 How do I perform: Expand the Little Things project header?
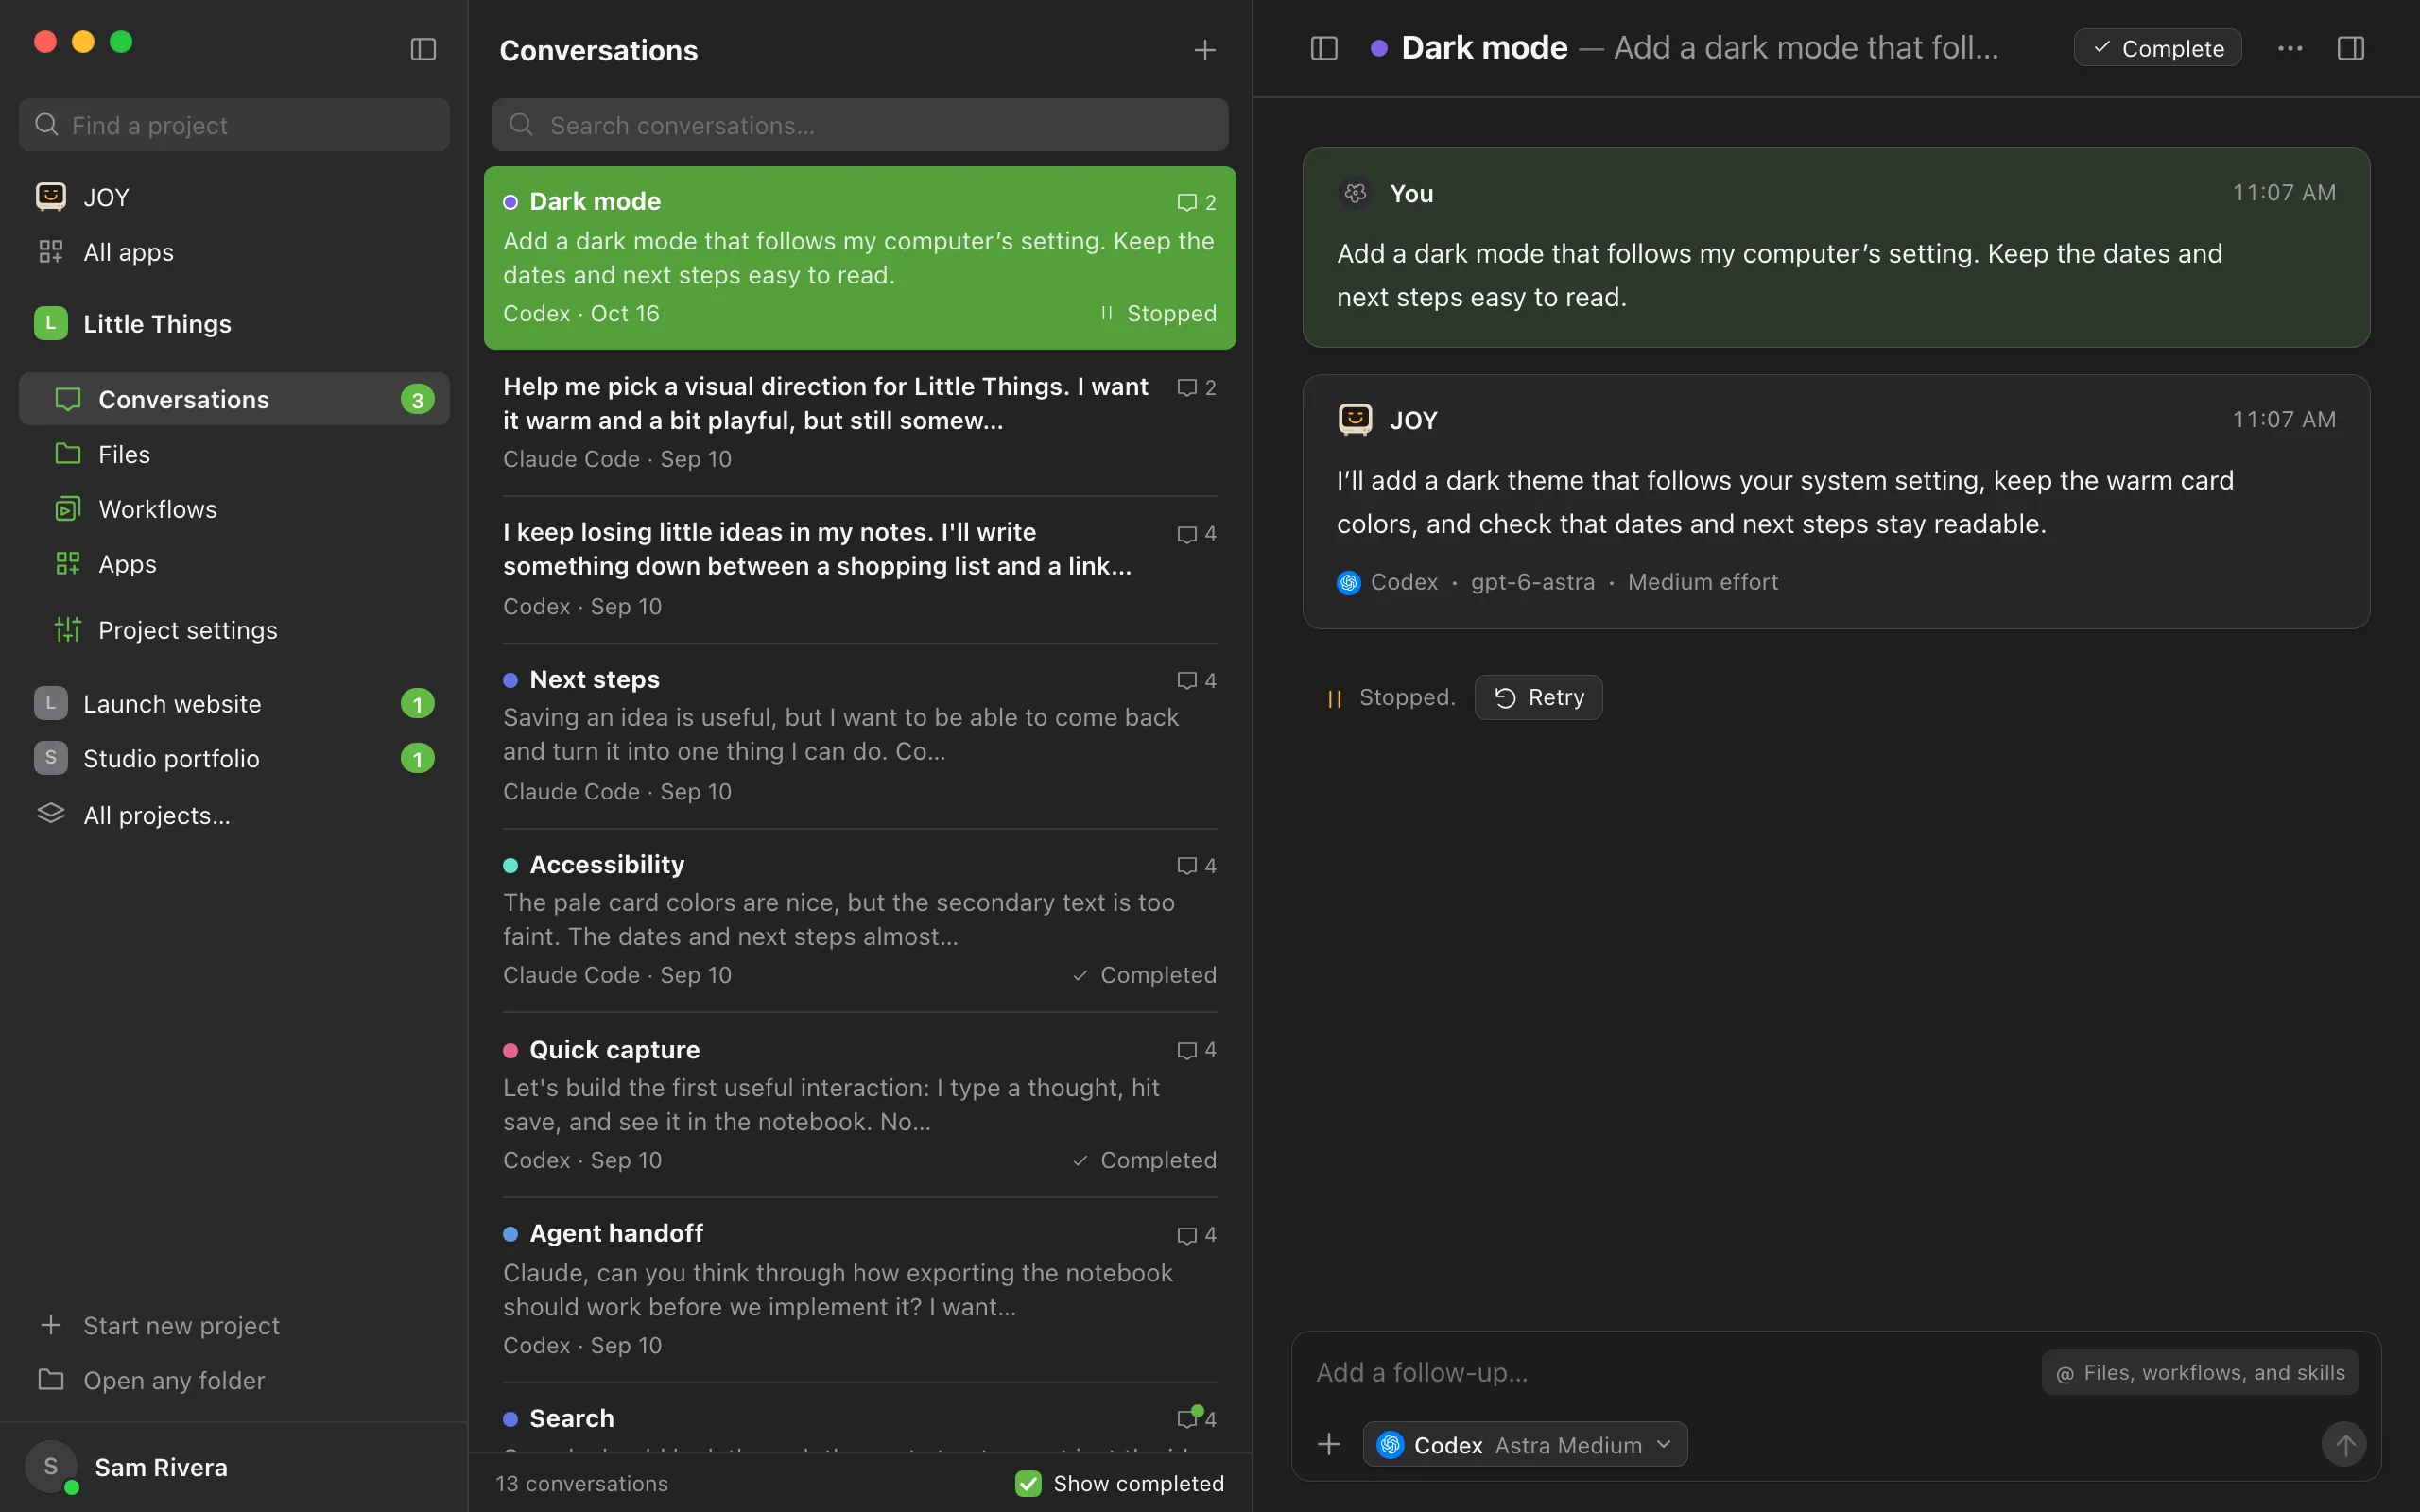(234, 323)
